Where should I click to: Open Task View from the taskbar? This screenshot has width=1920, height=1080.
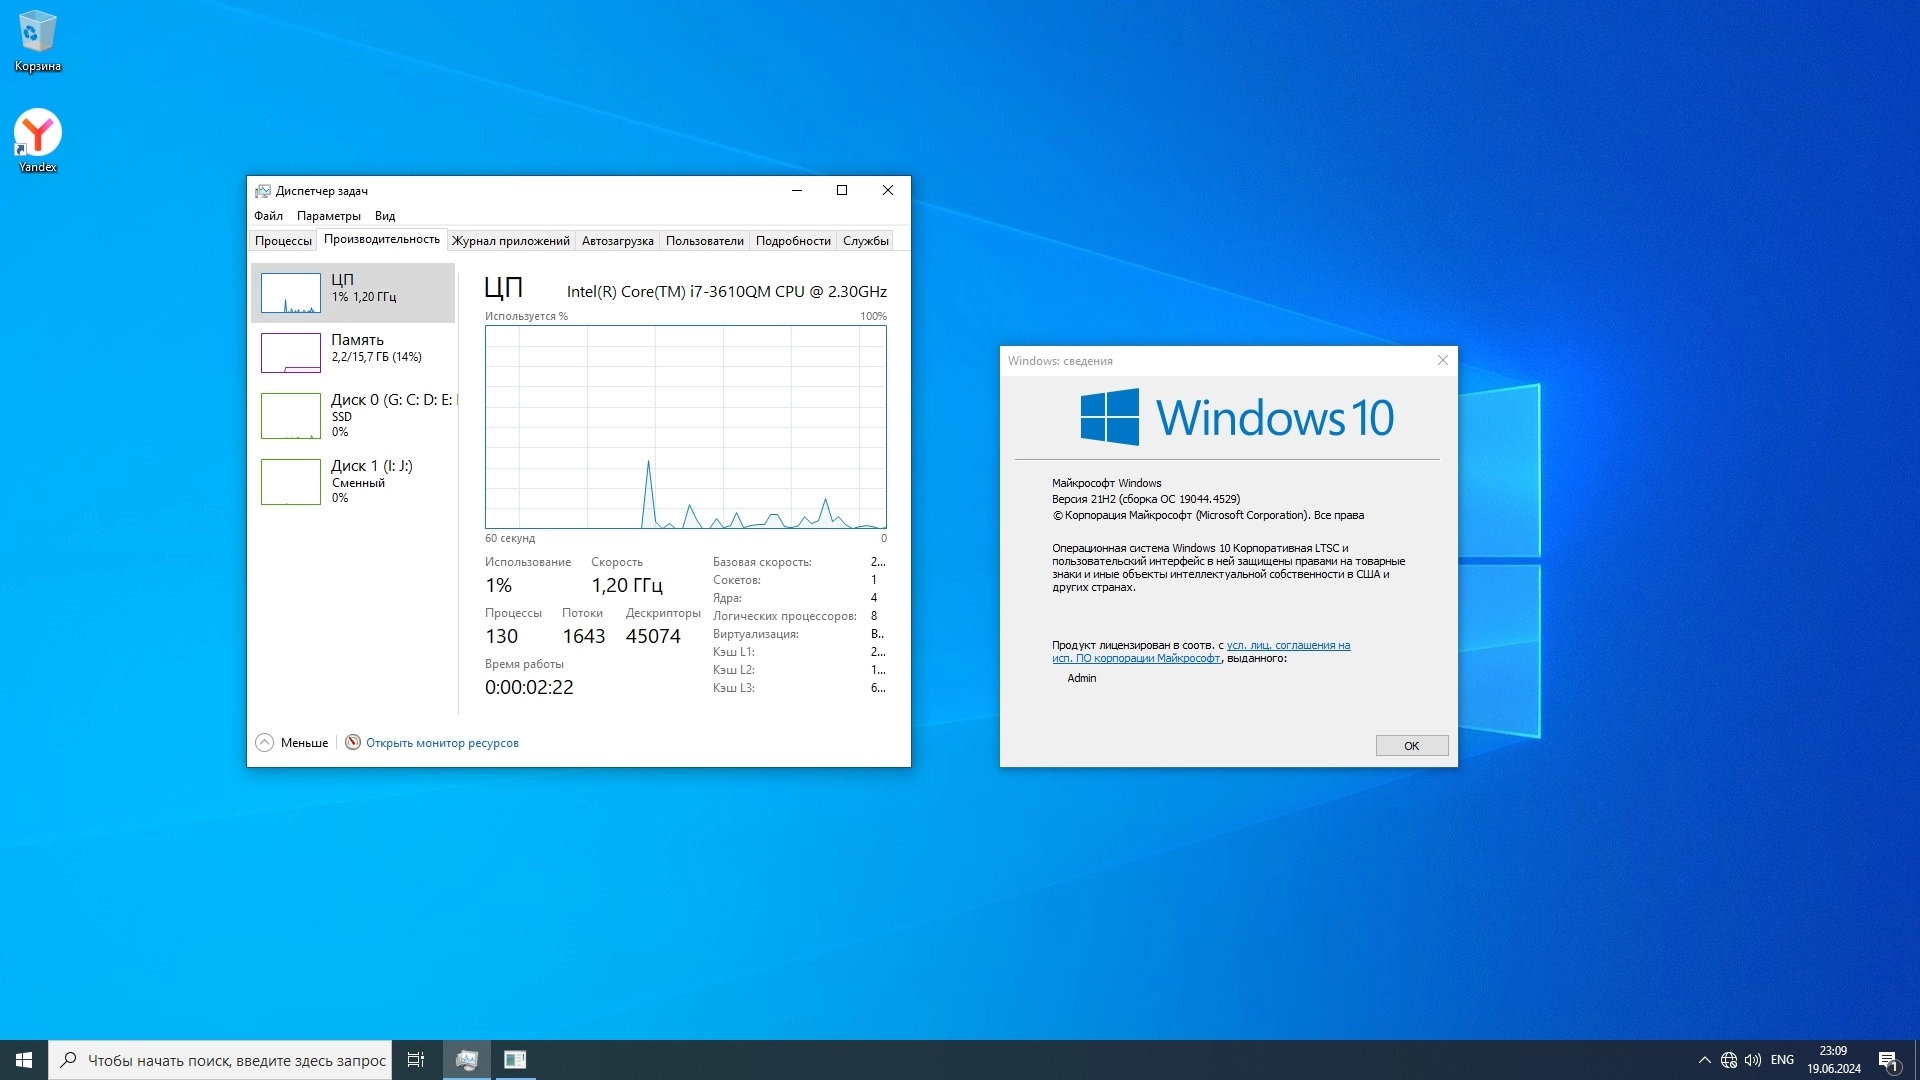click(416, 1060)
